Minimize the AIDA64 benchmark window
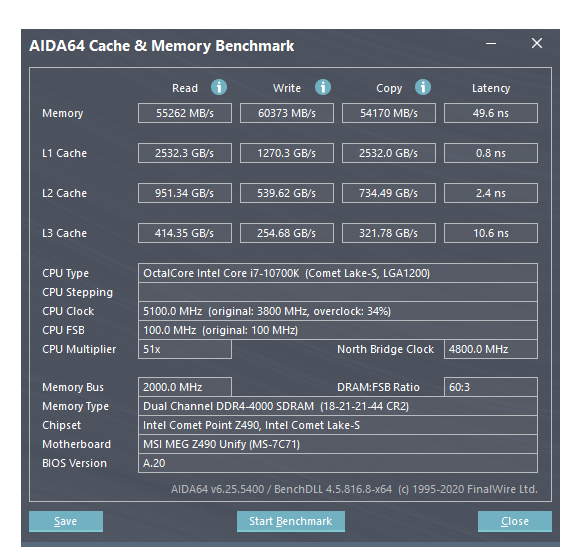 (x=491, y=44)
